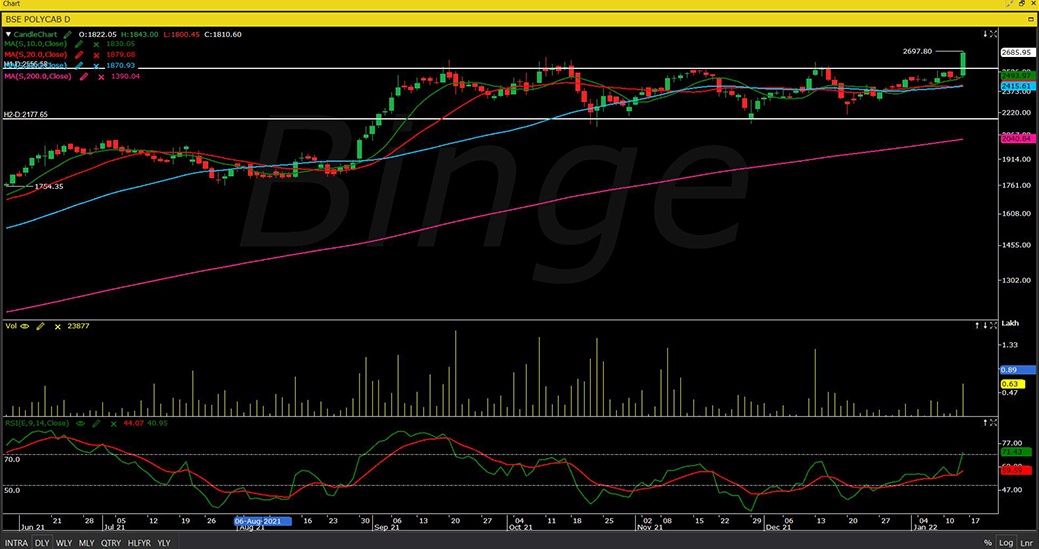Image resolution: width=1039 pixels, height=549 pixels.
Task: Click the BSE POLYCAB D bar right-edge icon
Action: pos(1032,19)
